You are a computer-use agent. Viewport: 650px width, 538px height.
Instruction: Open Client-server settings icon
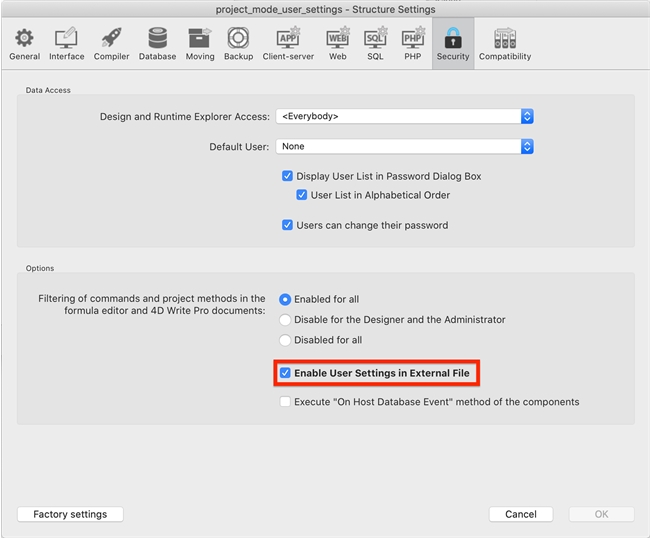tap(288, 40)
